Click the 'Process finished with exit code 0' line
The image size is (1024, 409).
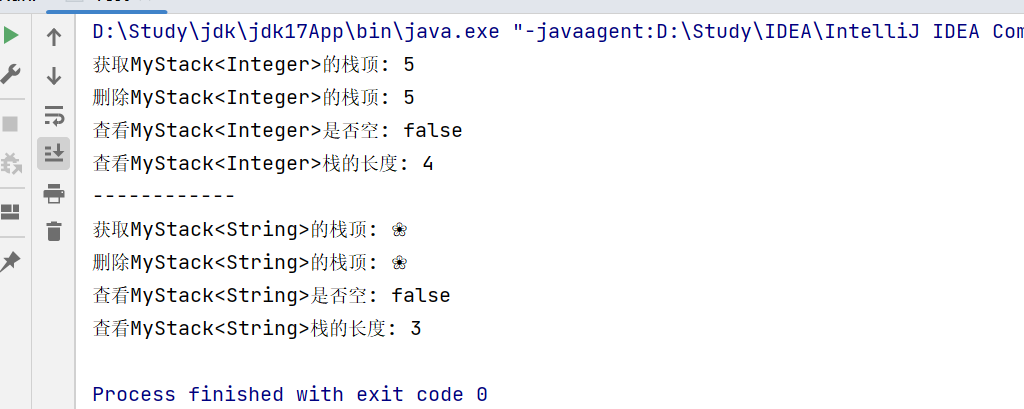[290, 394]
